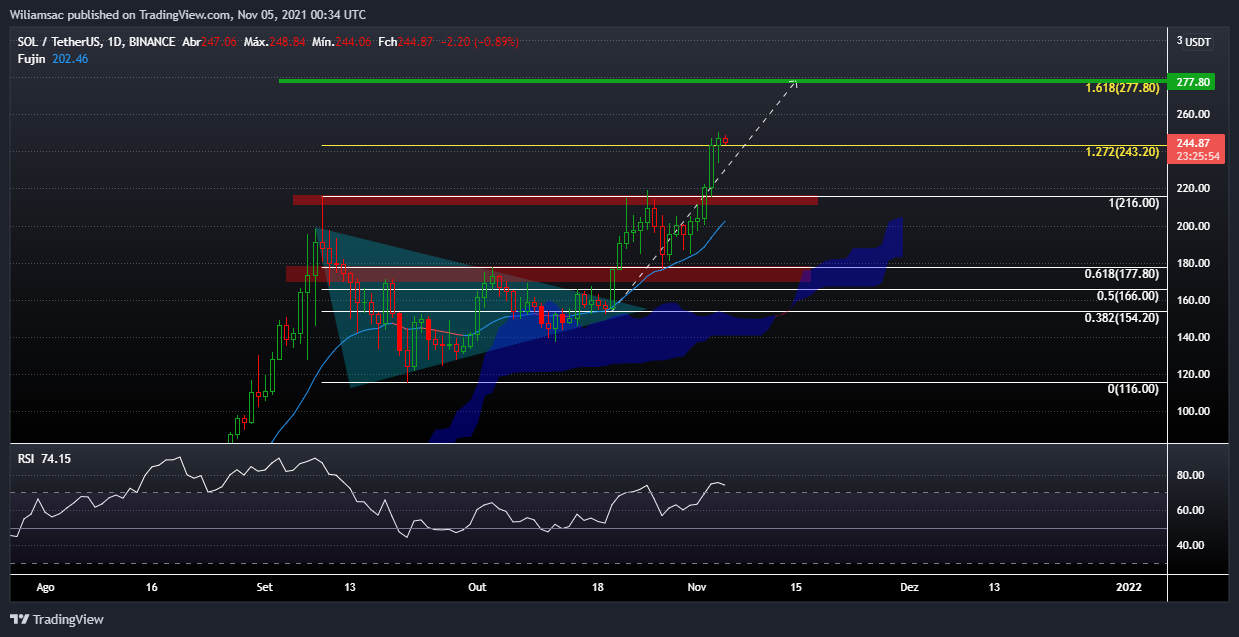Click the RSI indicator label
The height and width of the screenshot is (637, 1239).
tap(27, 458)
